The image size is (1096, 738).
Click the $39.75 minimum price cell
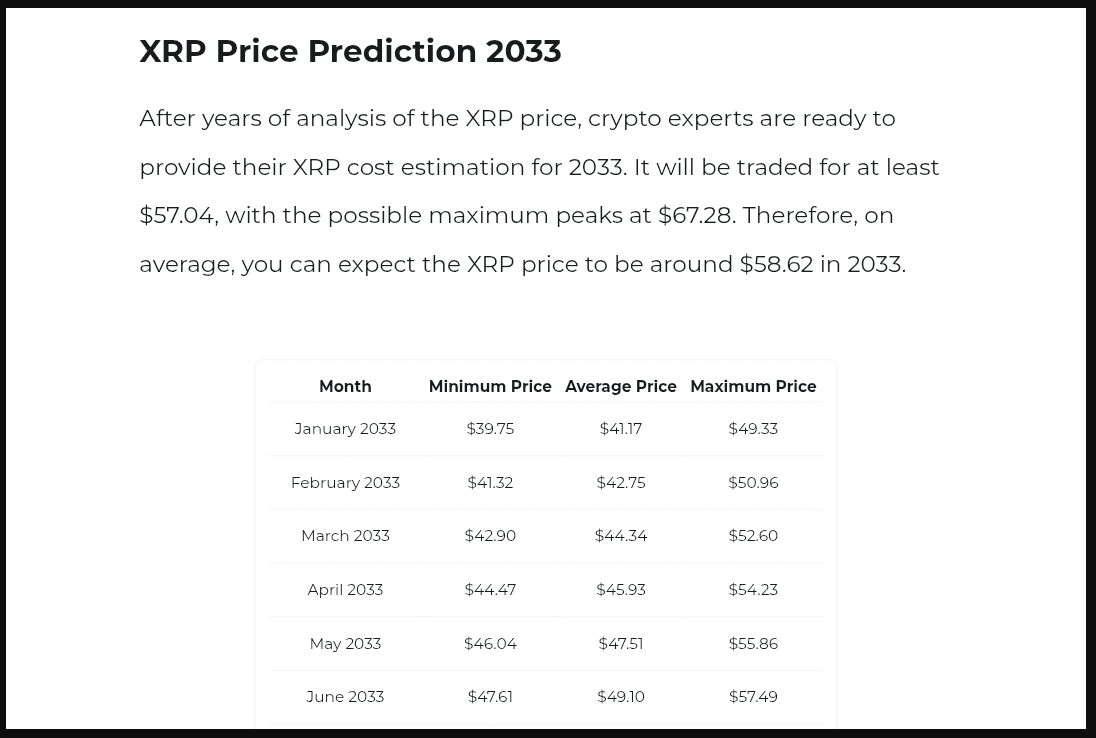pos(490,428)
